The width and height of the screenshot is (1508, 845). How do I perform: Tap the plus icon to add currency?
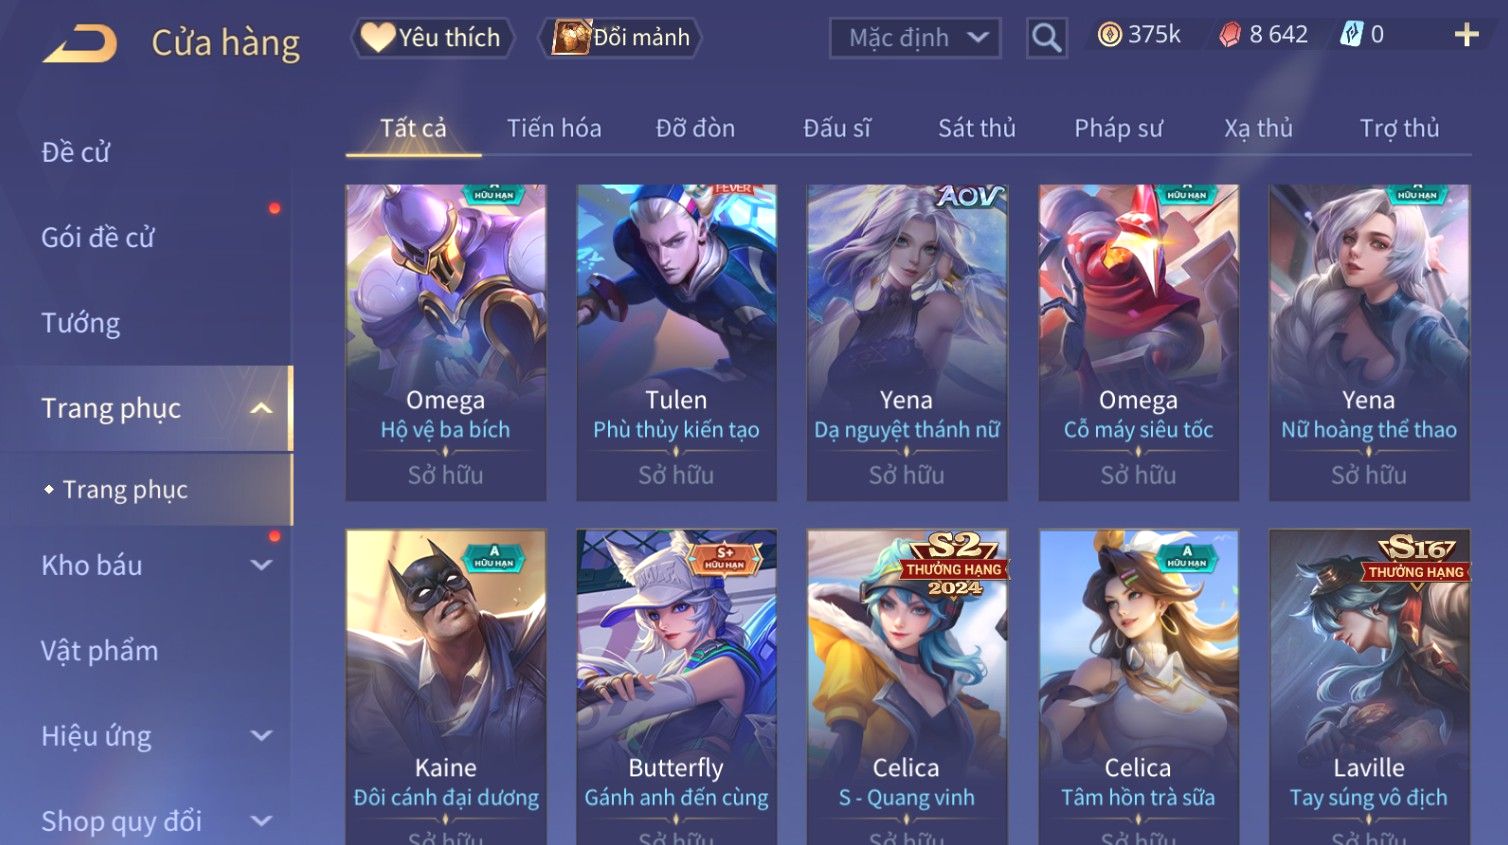pos(1466,35)
